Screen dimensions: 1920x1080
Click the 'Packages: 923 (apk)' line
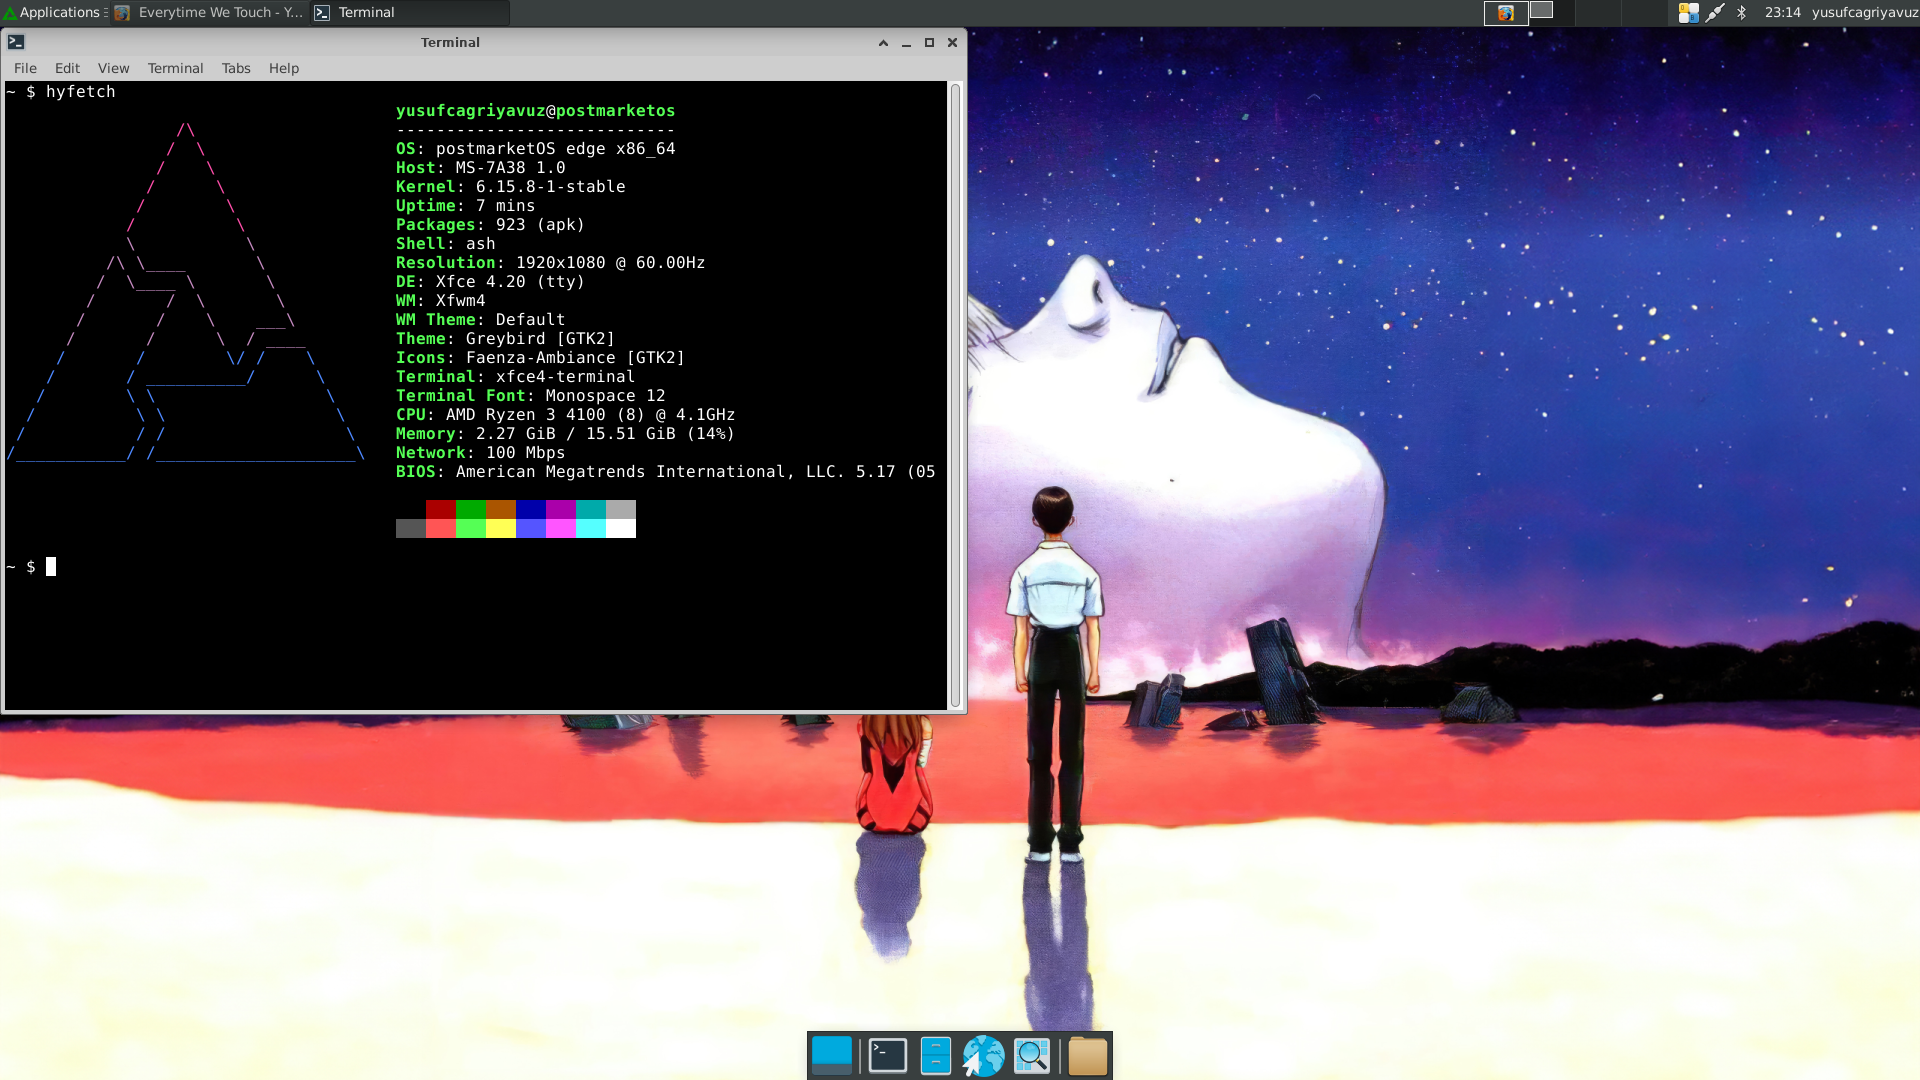click(490, 224)
